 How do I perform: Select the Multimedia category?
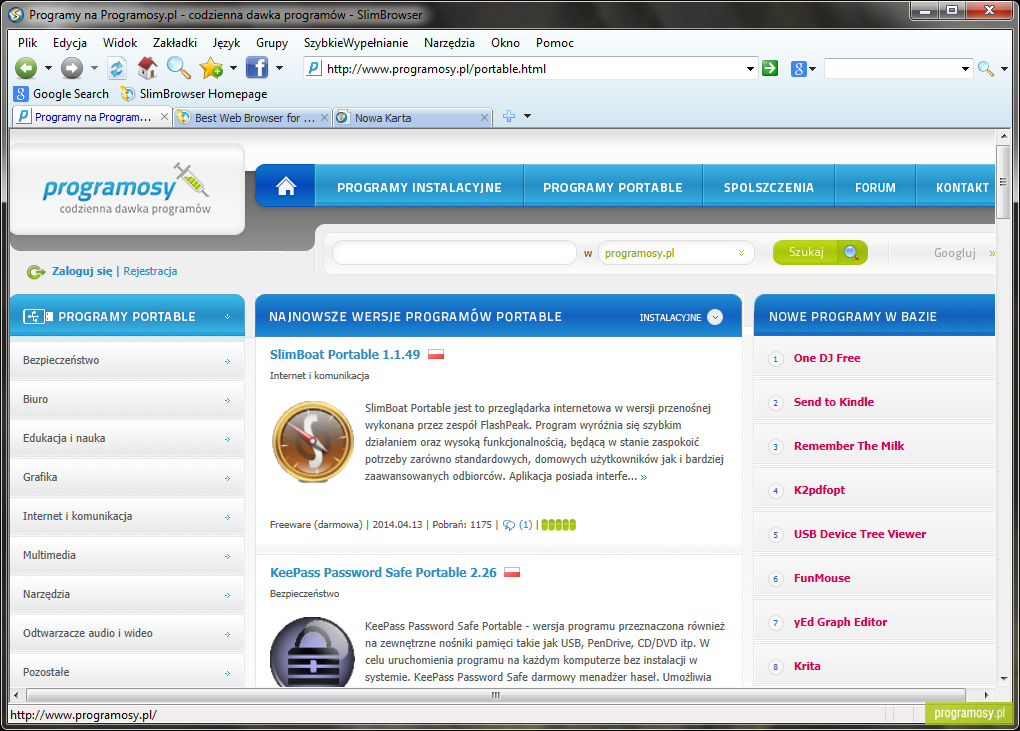(127, 555)
